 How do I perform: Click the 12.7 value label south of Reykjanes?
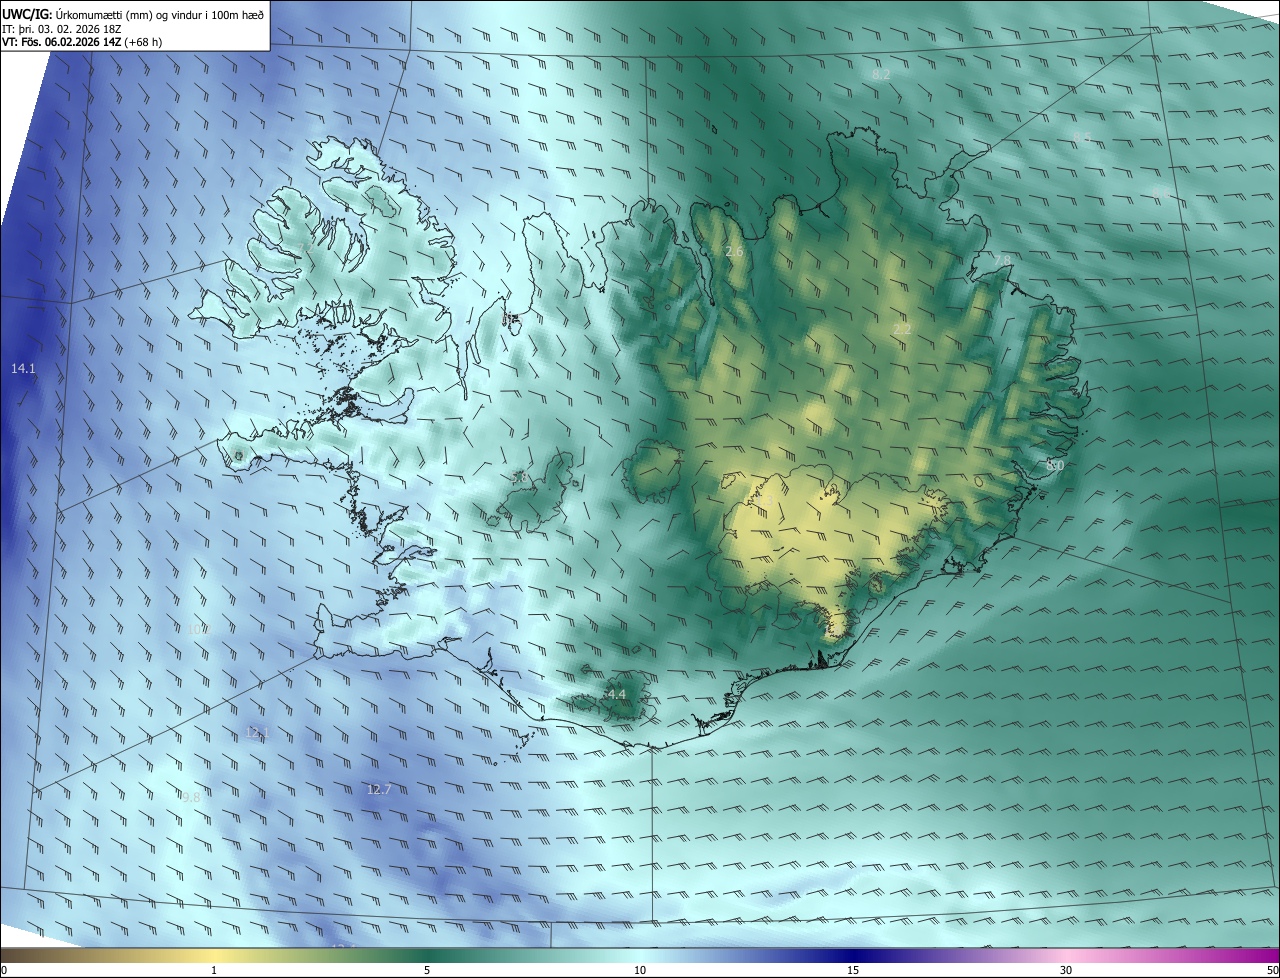[x=379, y=790]
